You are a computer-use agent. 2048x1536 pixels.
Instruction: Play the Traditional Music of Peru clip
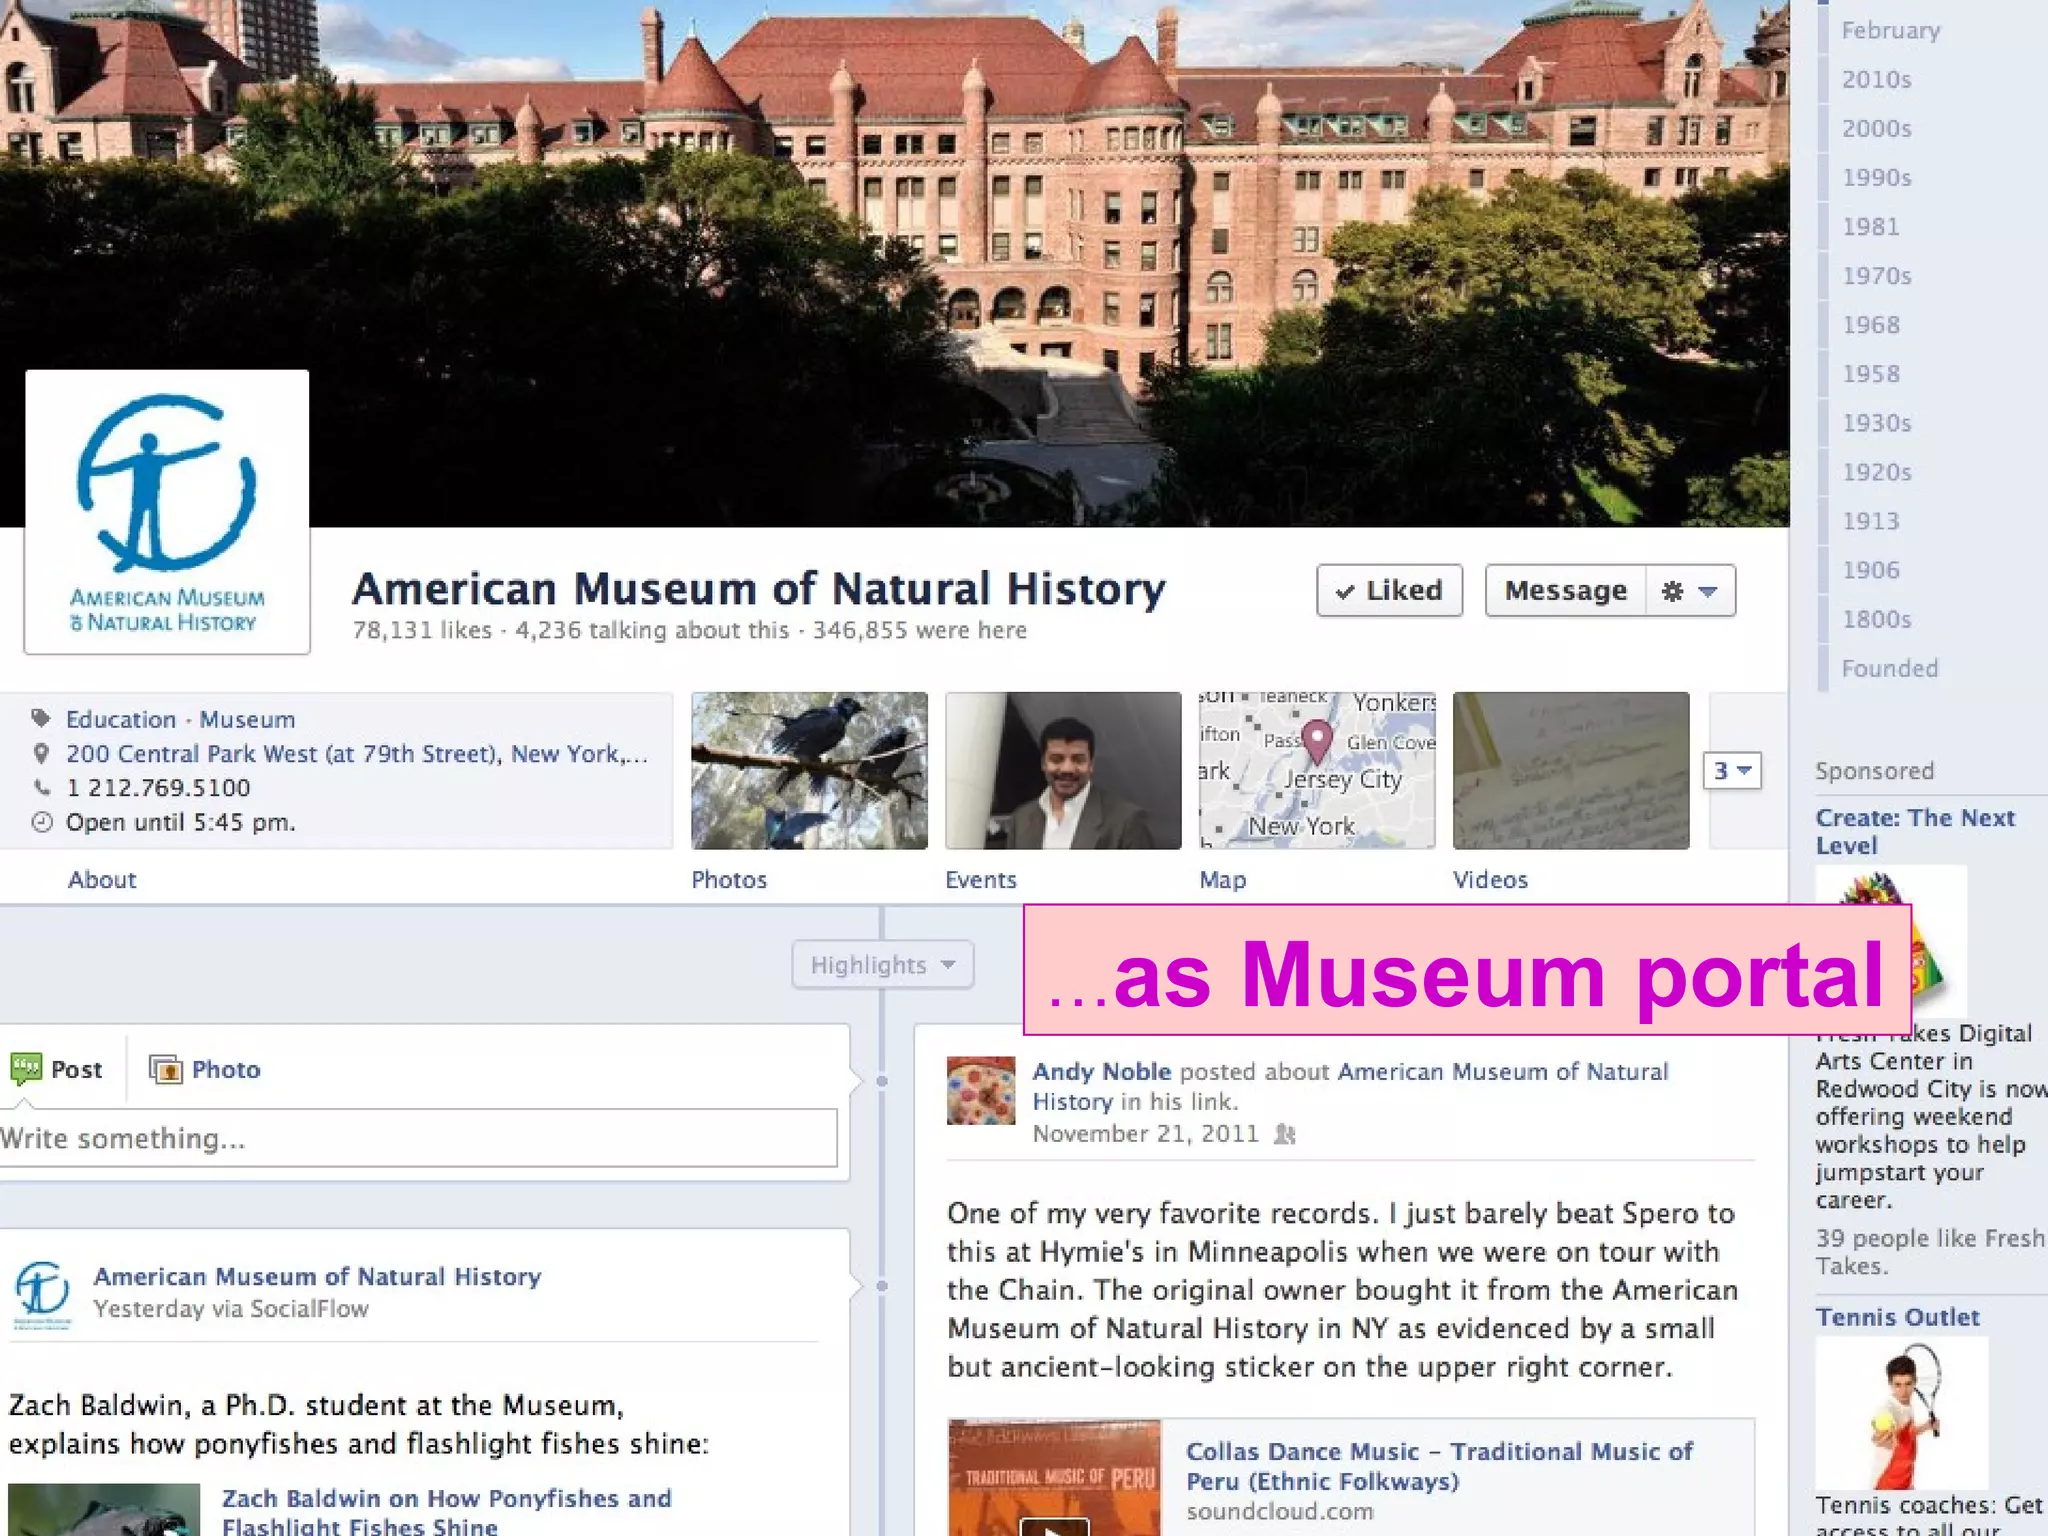[1054, 1527]
